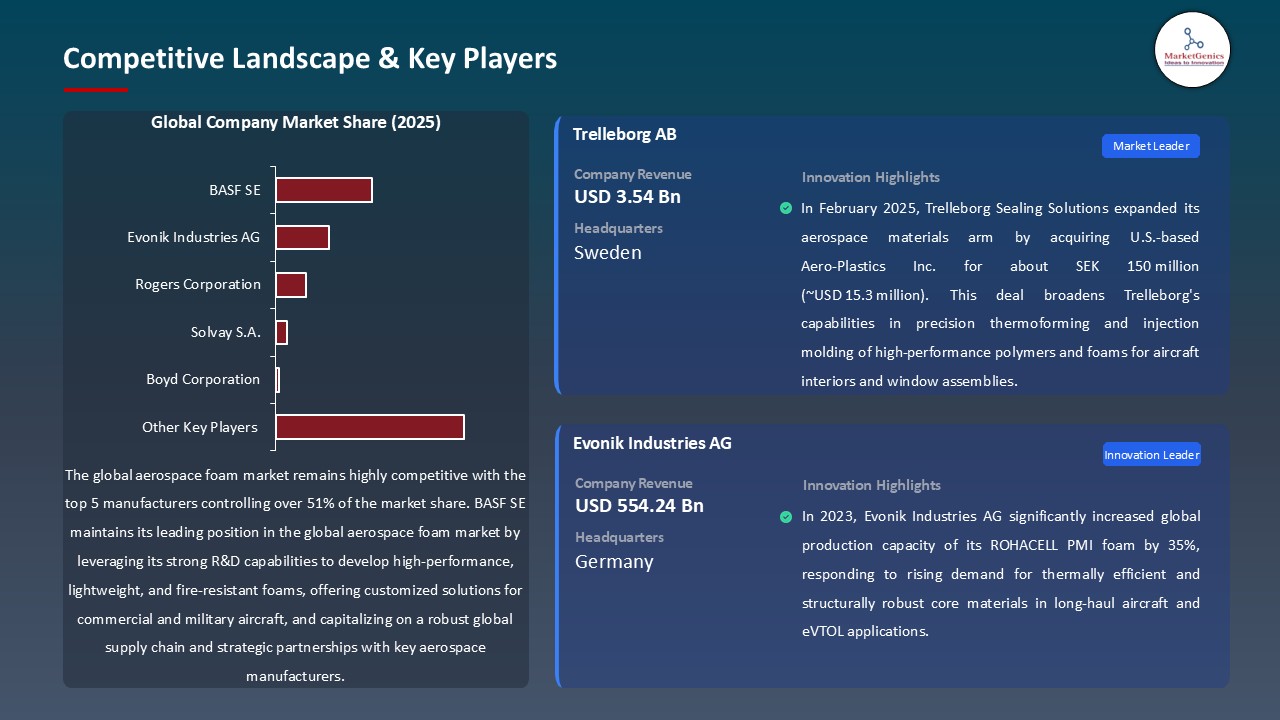Expand the Evonik Industries AG company card
The width and height of the screenshot is (1280, 720).
[x=890, y=555]
